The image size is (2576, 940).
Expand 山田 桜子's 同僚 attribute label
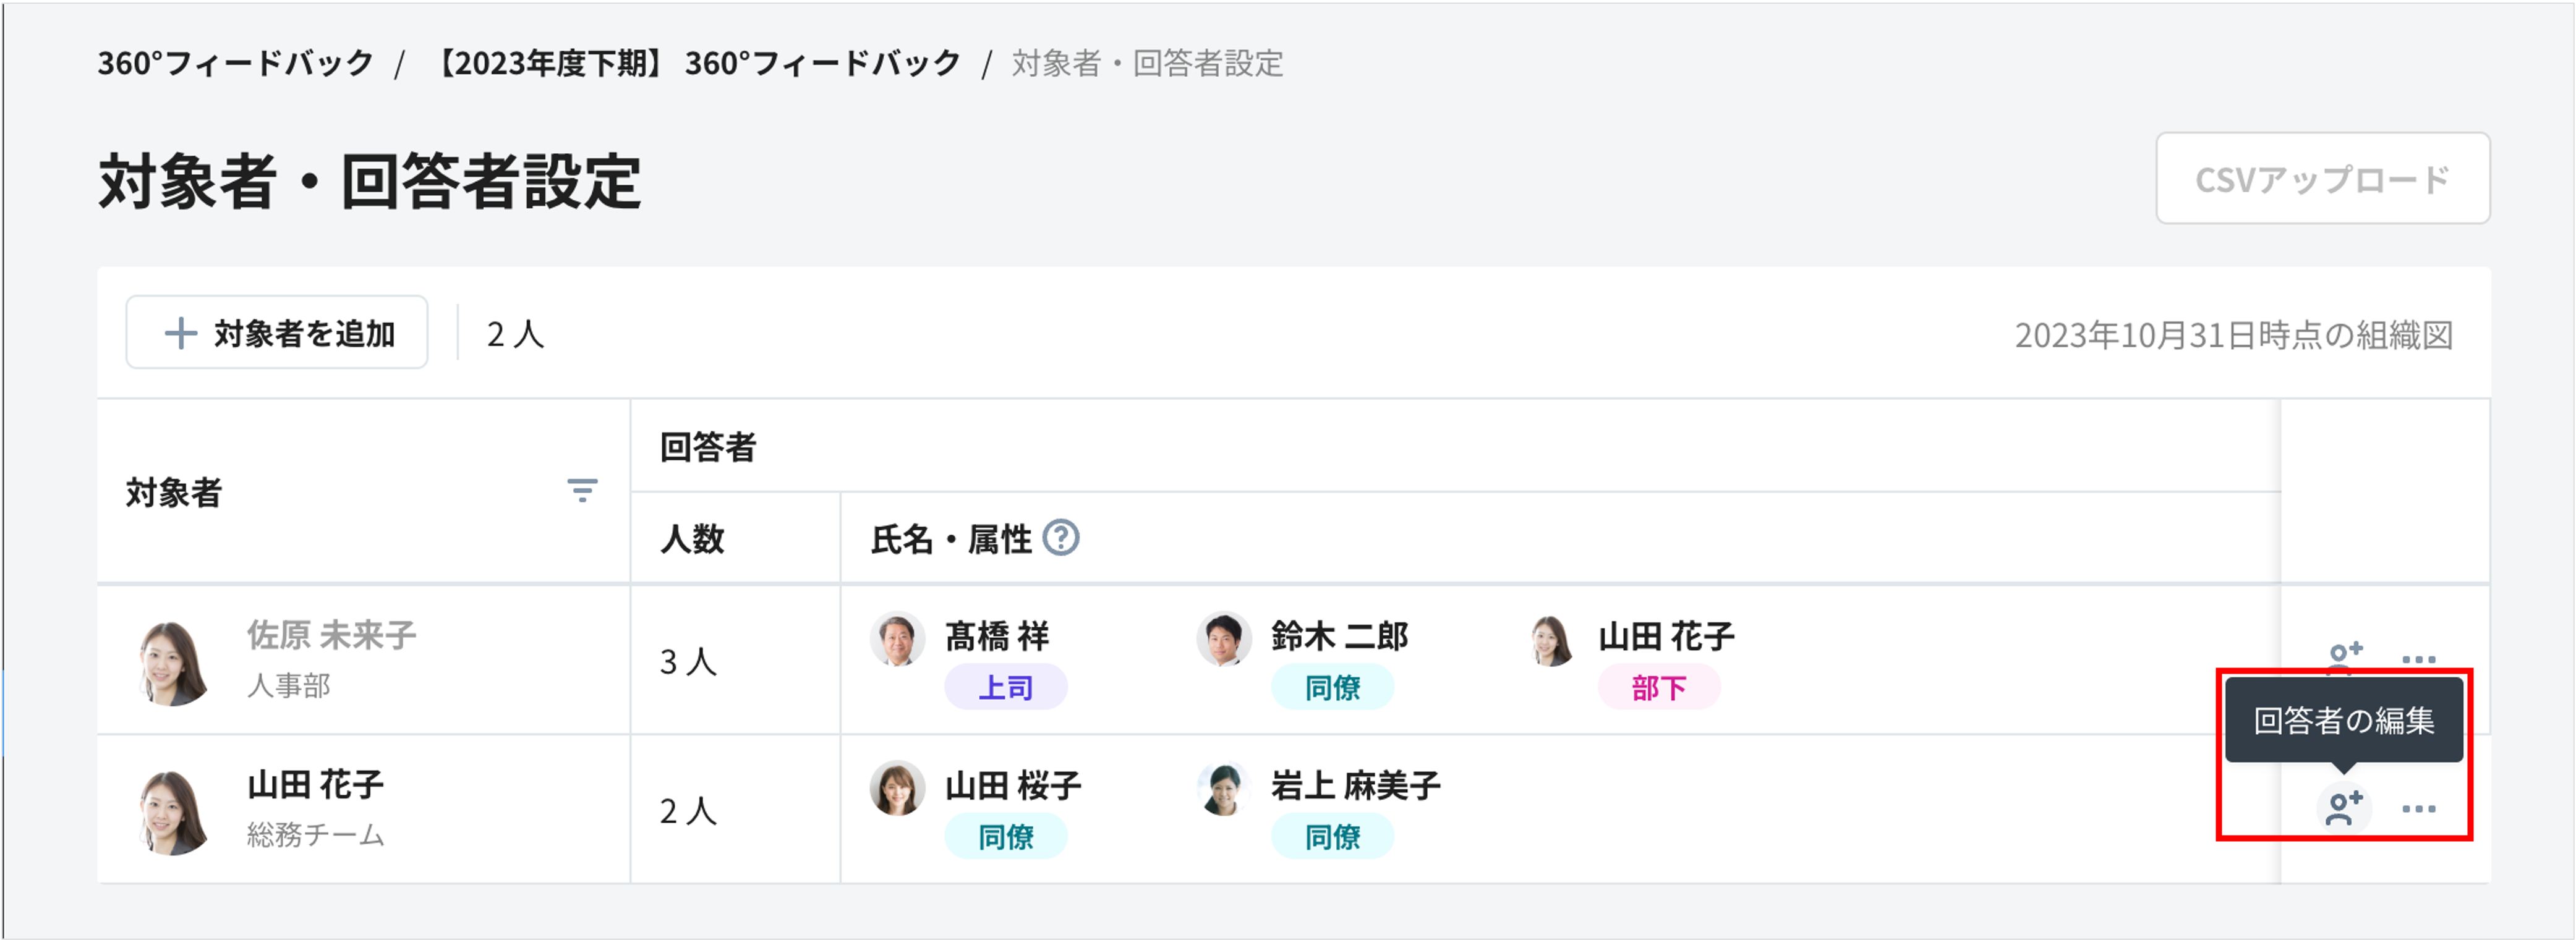pos(1006,838)
